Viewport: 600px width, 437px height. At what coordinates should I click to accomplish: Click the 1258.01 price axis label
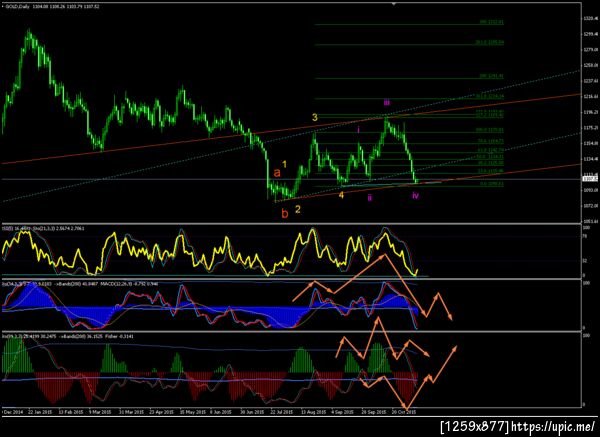(x=592, y=65)
